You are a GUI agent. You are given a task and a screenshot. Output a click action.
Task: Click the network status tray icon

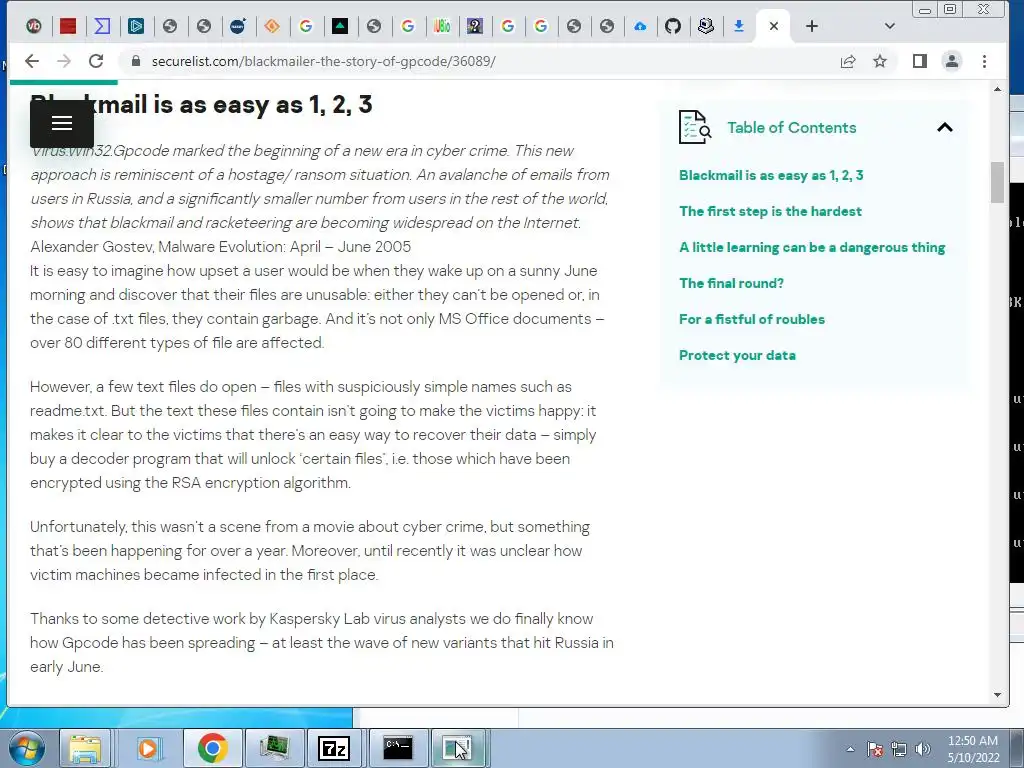point(899,749)
